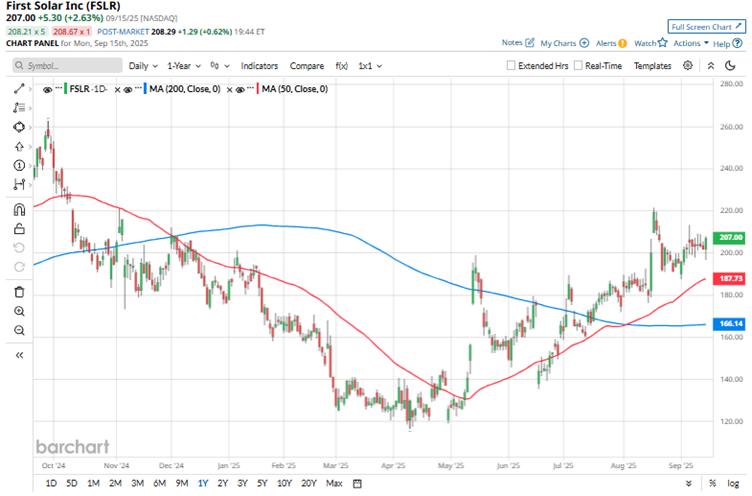Viewport: 752px width, 496px height.
Task: Open the Daily frequency dropdown
Action: click(x=143, y=66)
